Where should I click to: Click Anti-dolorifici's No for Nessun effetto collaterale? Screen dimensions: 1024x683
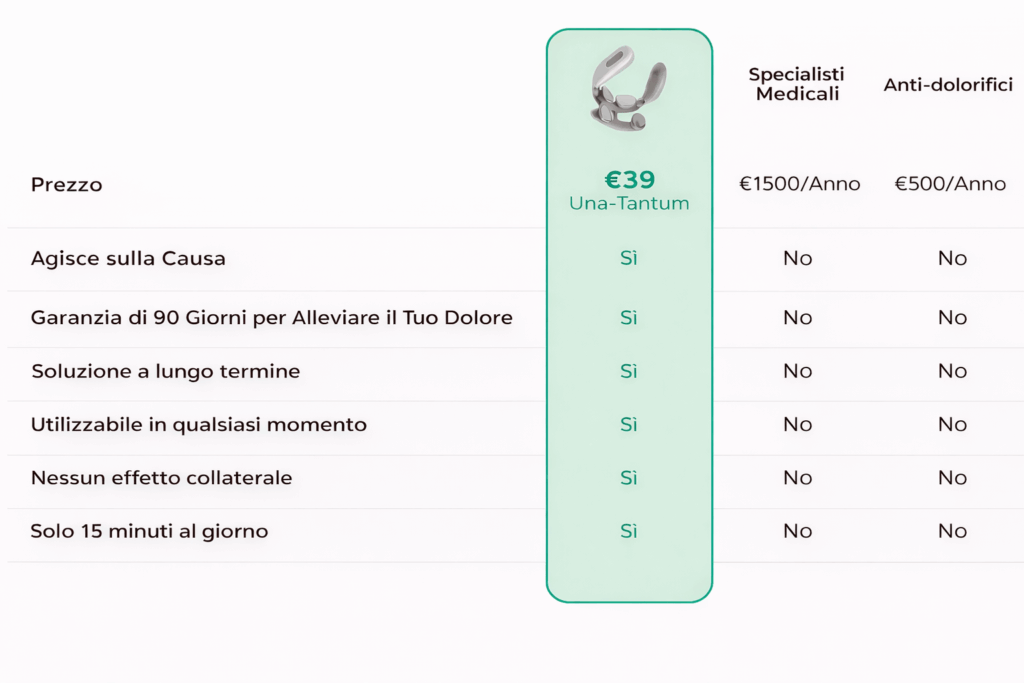[952, 478]
